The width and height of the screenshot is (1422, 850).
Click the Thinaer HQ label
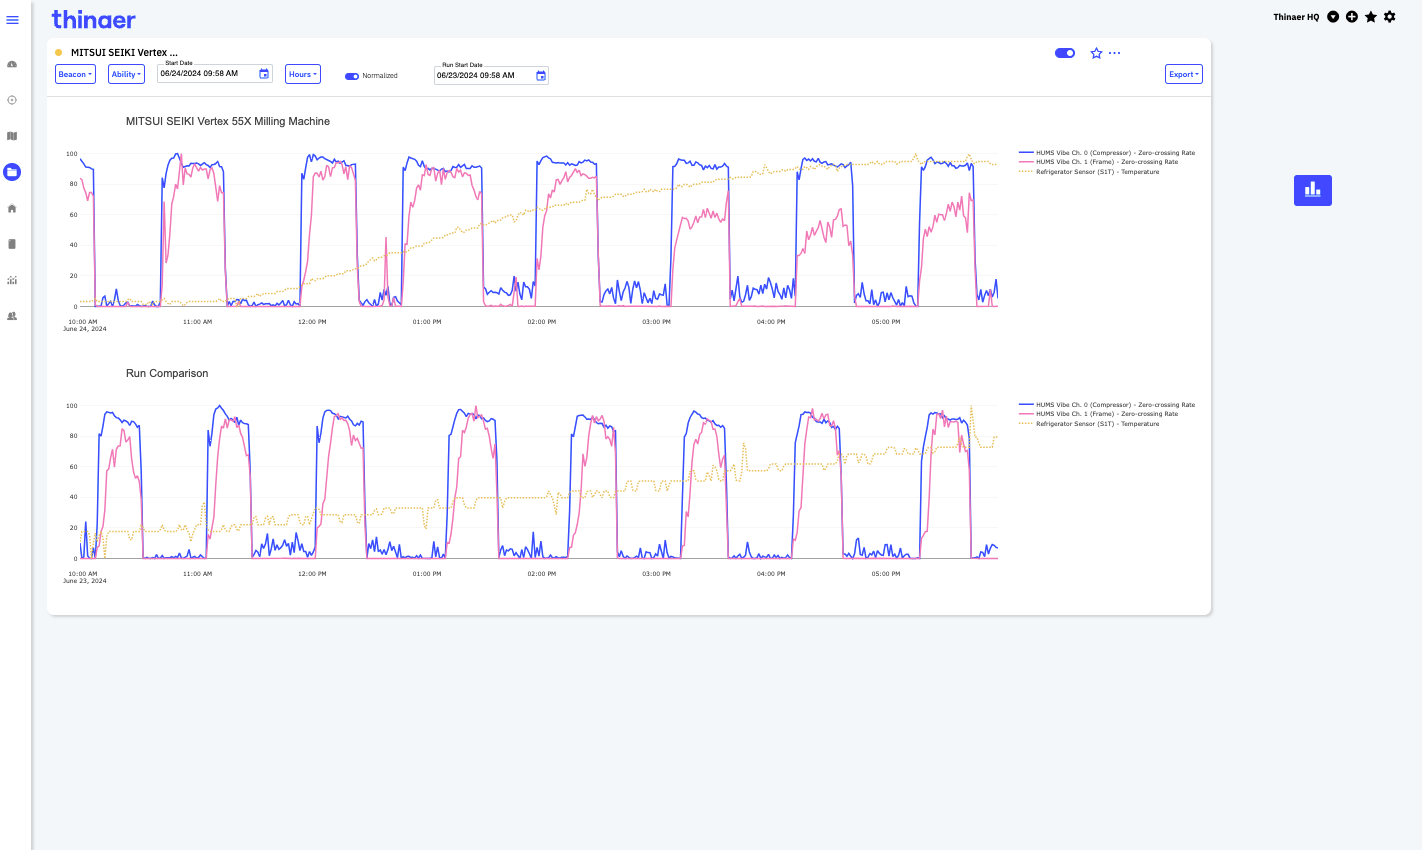[1296, 17]
